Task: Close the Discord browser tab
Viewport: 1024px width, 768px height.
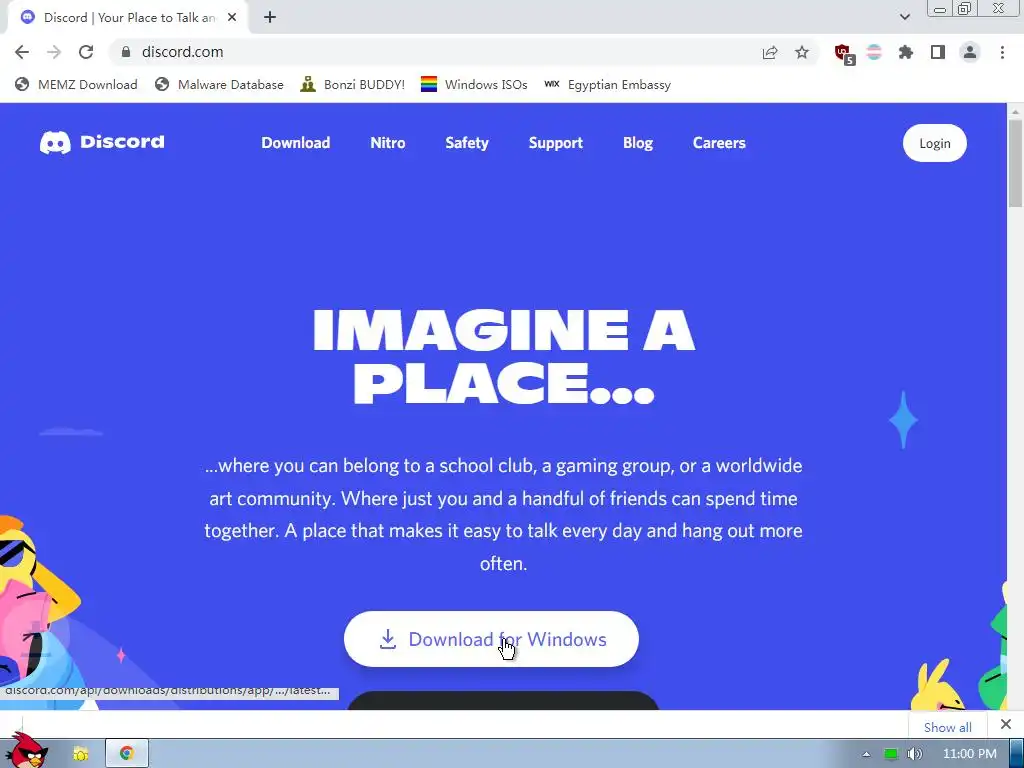Action: tap(232, 18)
